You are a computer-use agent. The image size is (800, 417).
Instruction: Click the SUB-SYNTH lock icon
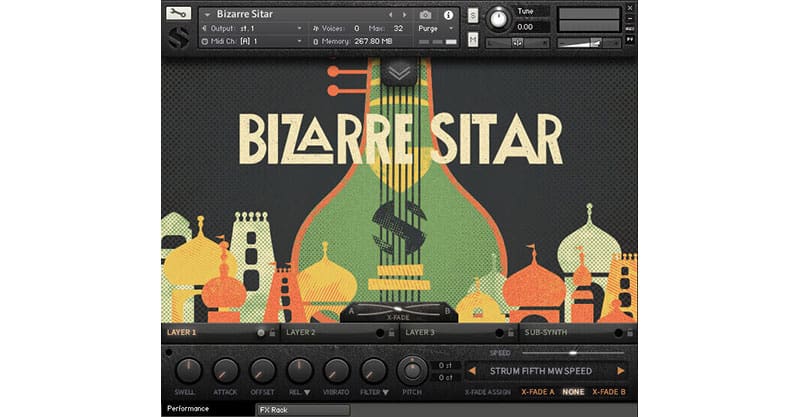click(x=630, y=333)
